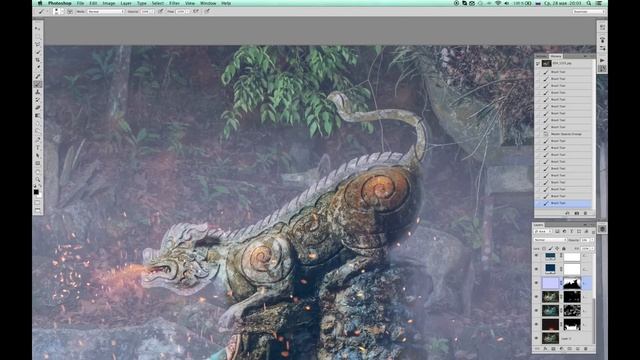Select the Pen tool

tap(38, 140)
